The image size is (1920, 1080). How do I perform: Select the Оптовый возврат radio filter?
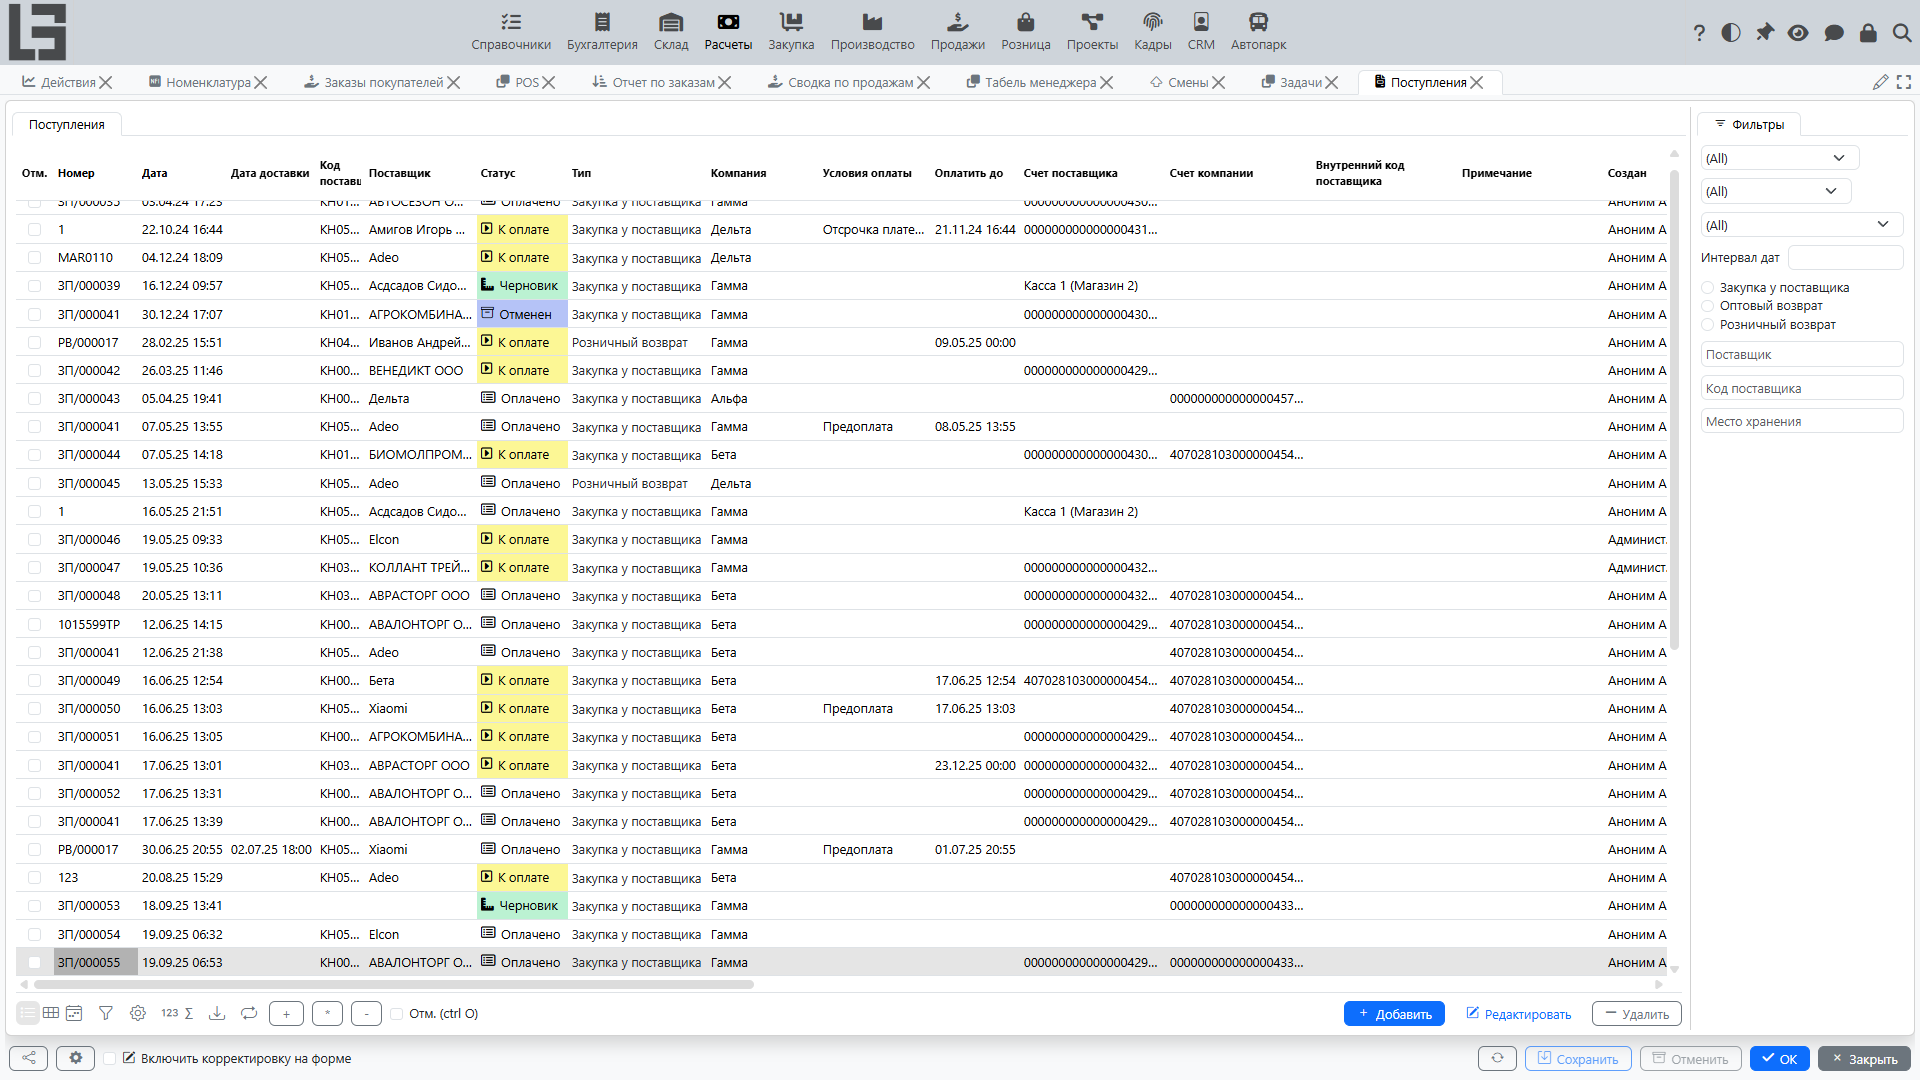pos(1708,306)
